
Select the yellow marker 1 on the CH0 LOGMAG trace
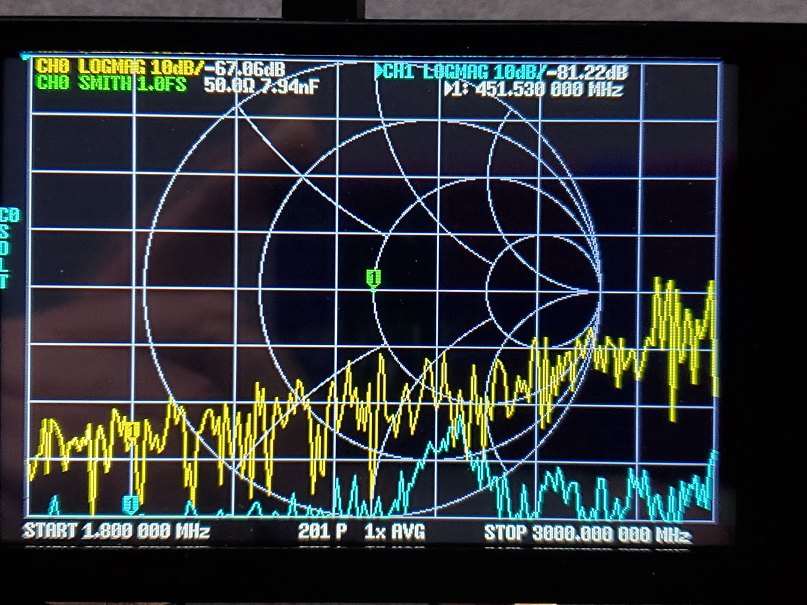point(132,431)
